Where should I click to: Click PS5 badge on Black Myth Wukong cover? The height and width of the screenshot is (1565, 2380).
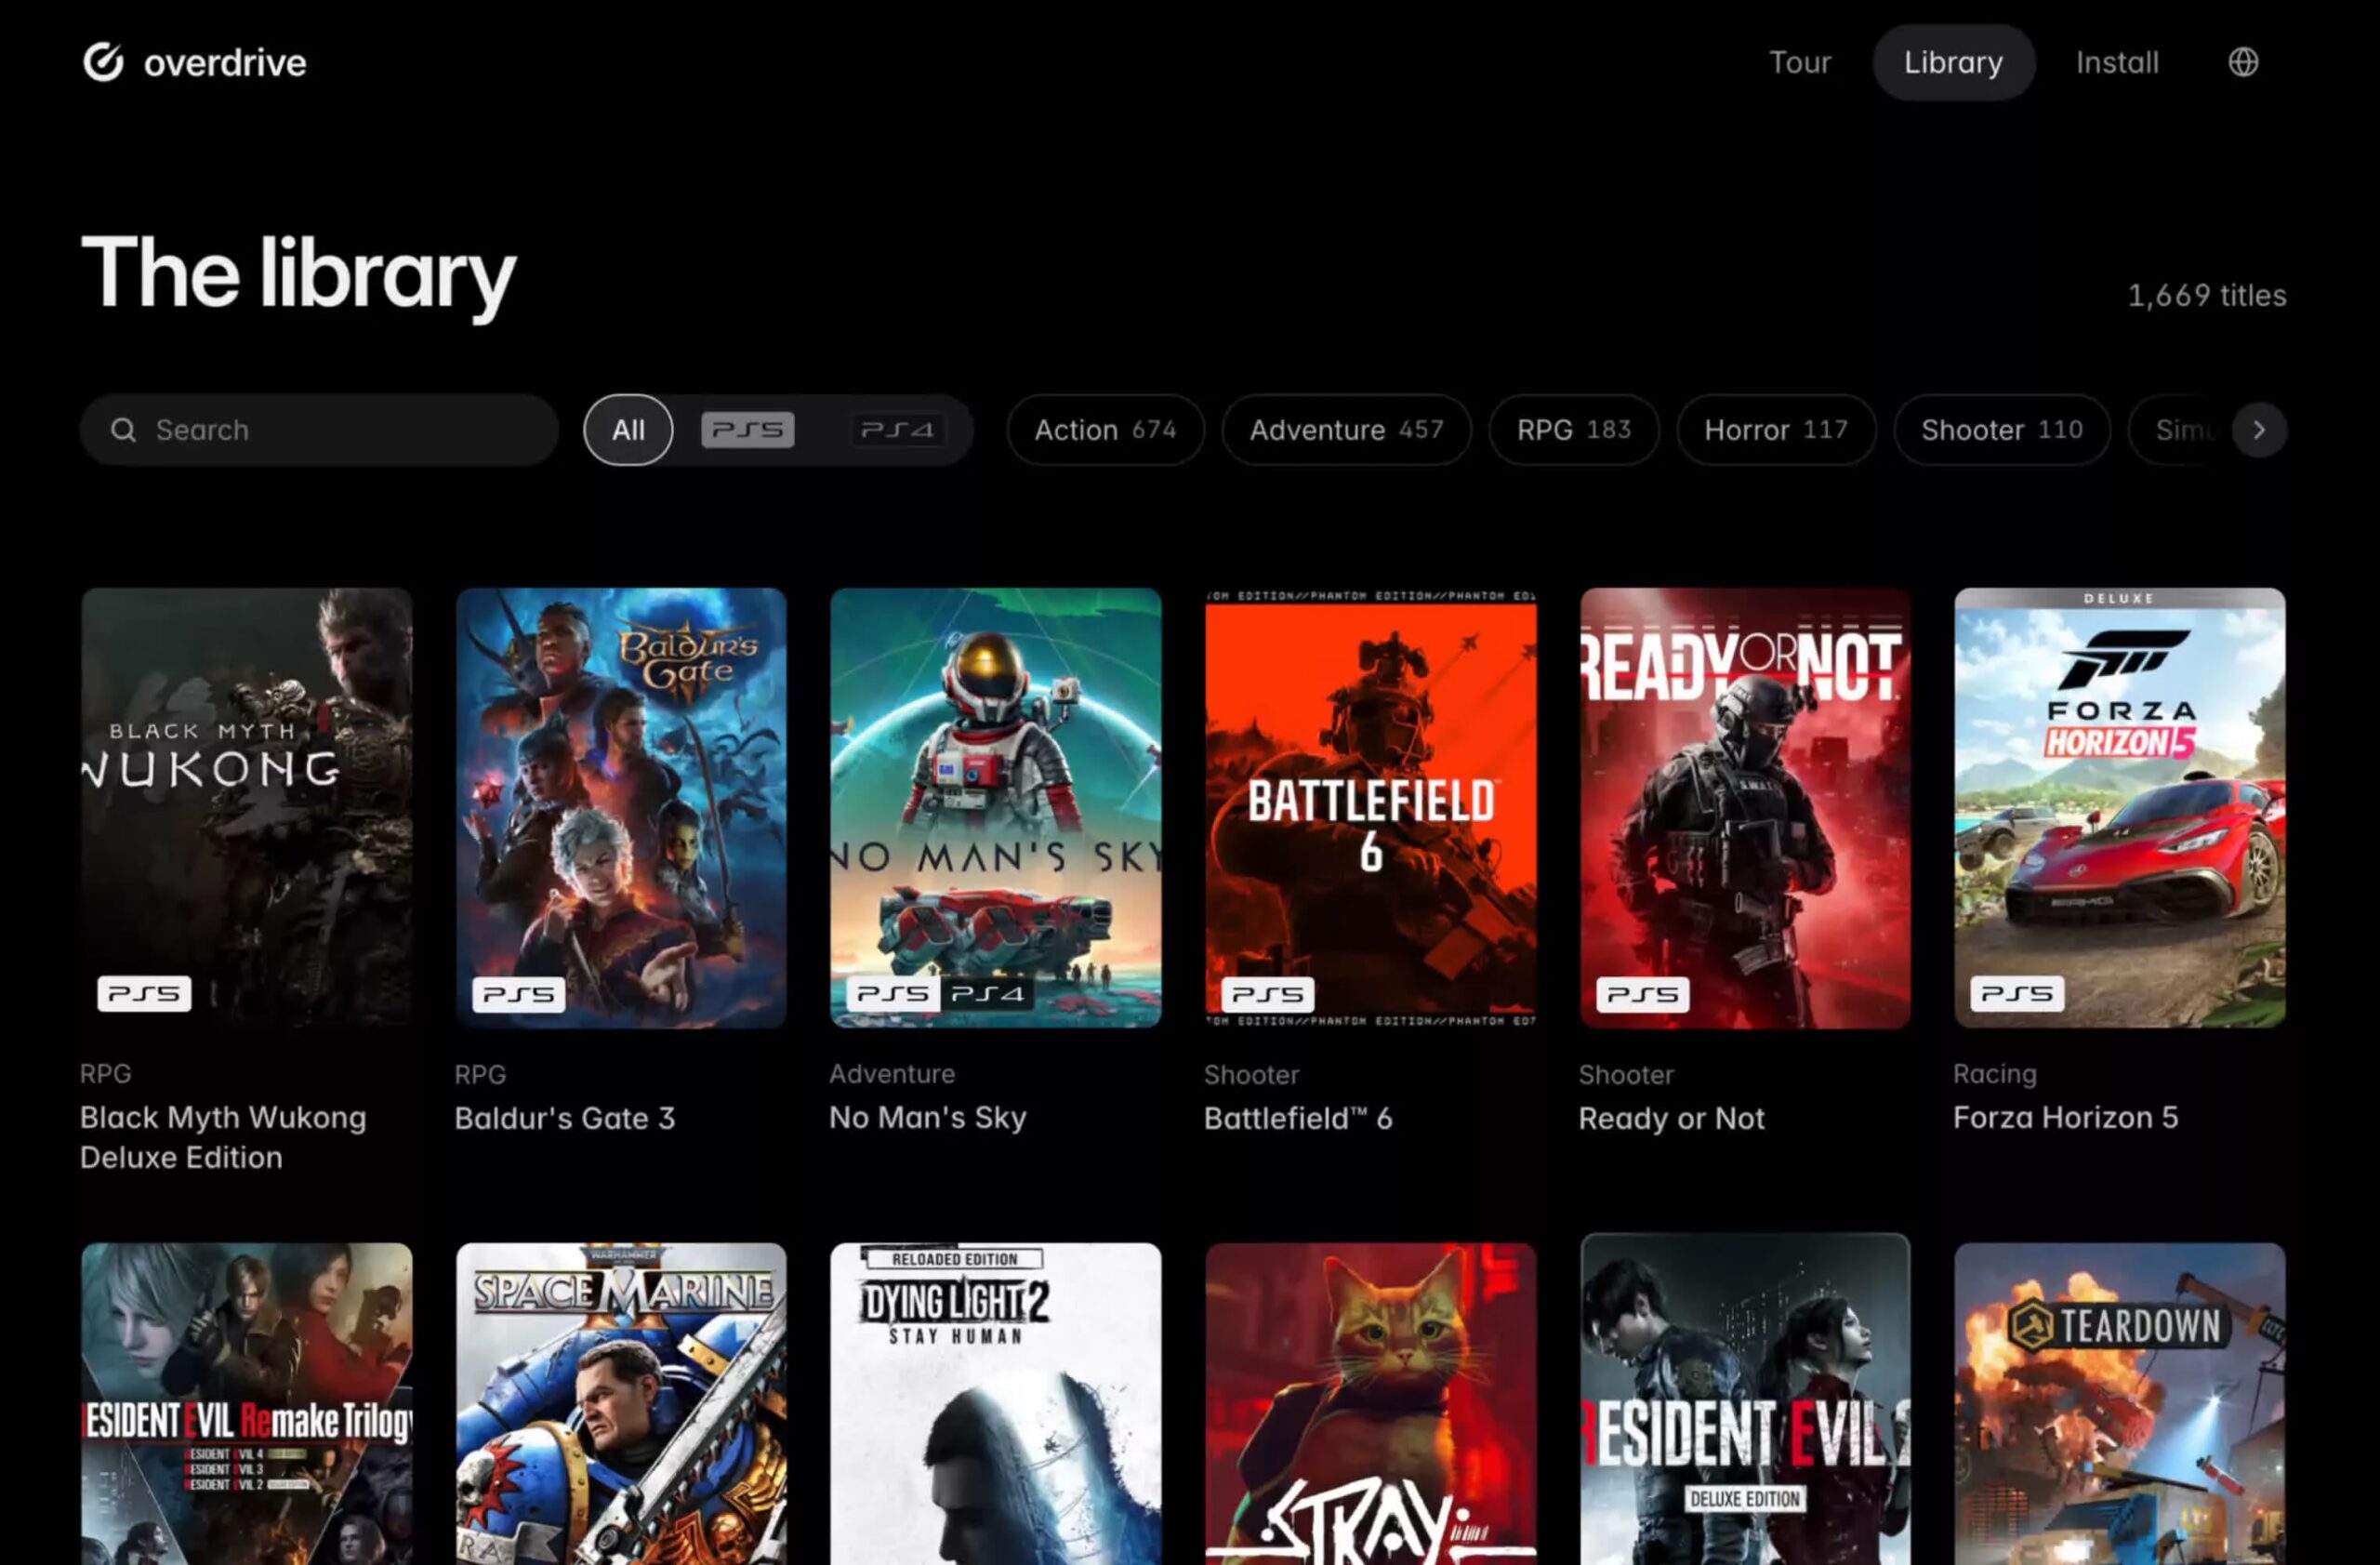tap(144, 993)
